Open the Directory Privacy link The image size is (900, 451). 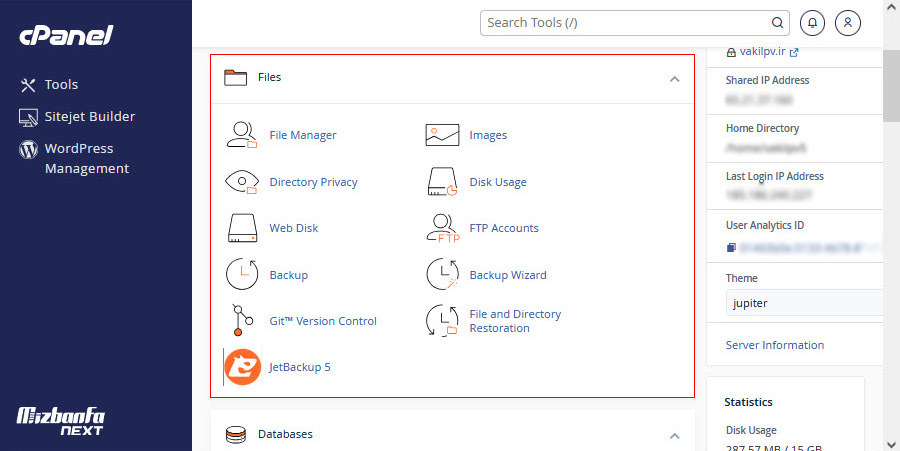313,182
